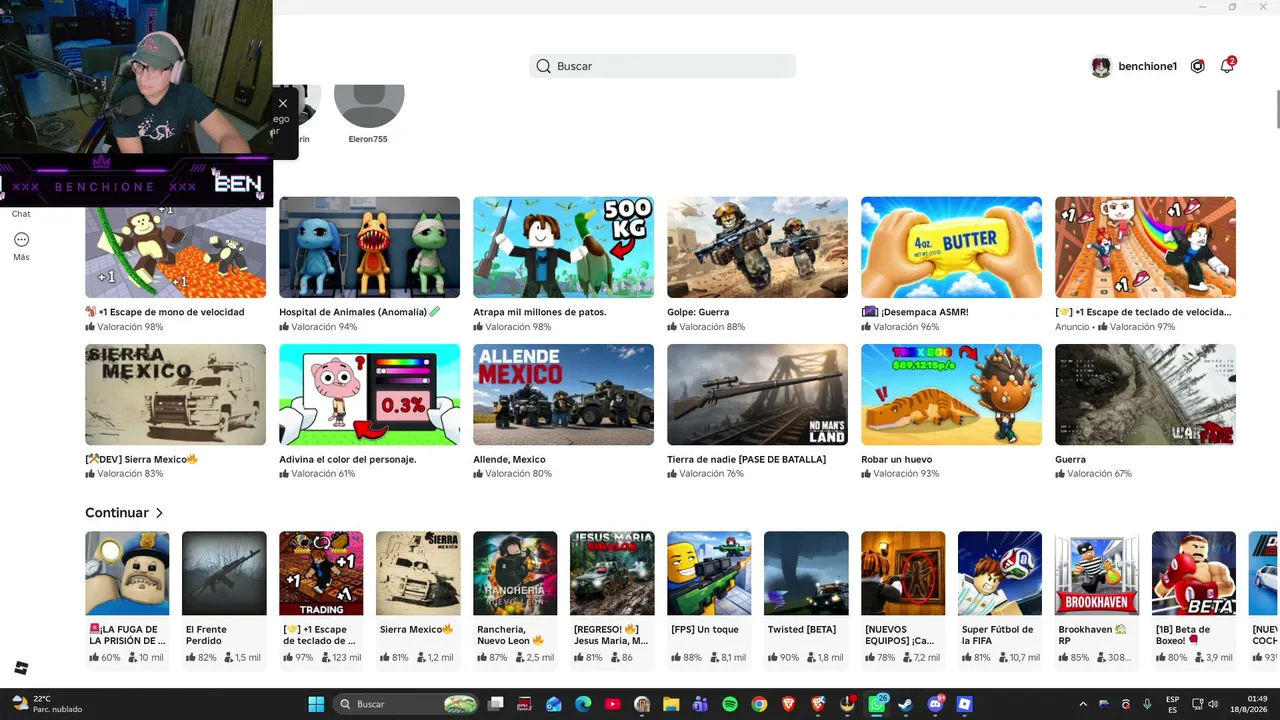The width and height of the screenshot is (1280, 720).
Task: Click the Roblox page vertical scrollbar
Action: tap(1277, 110)
